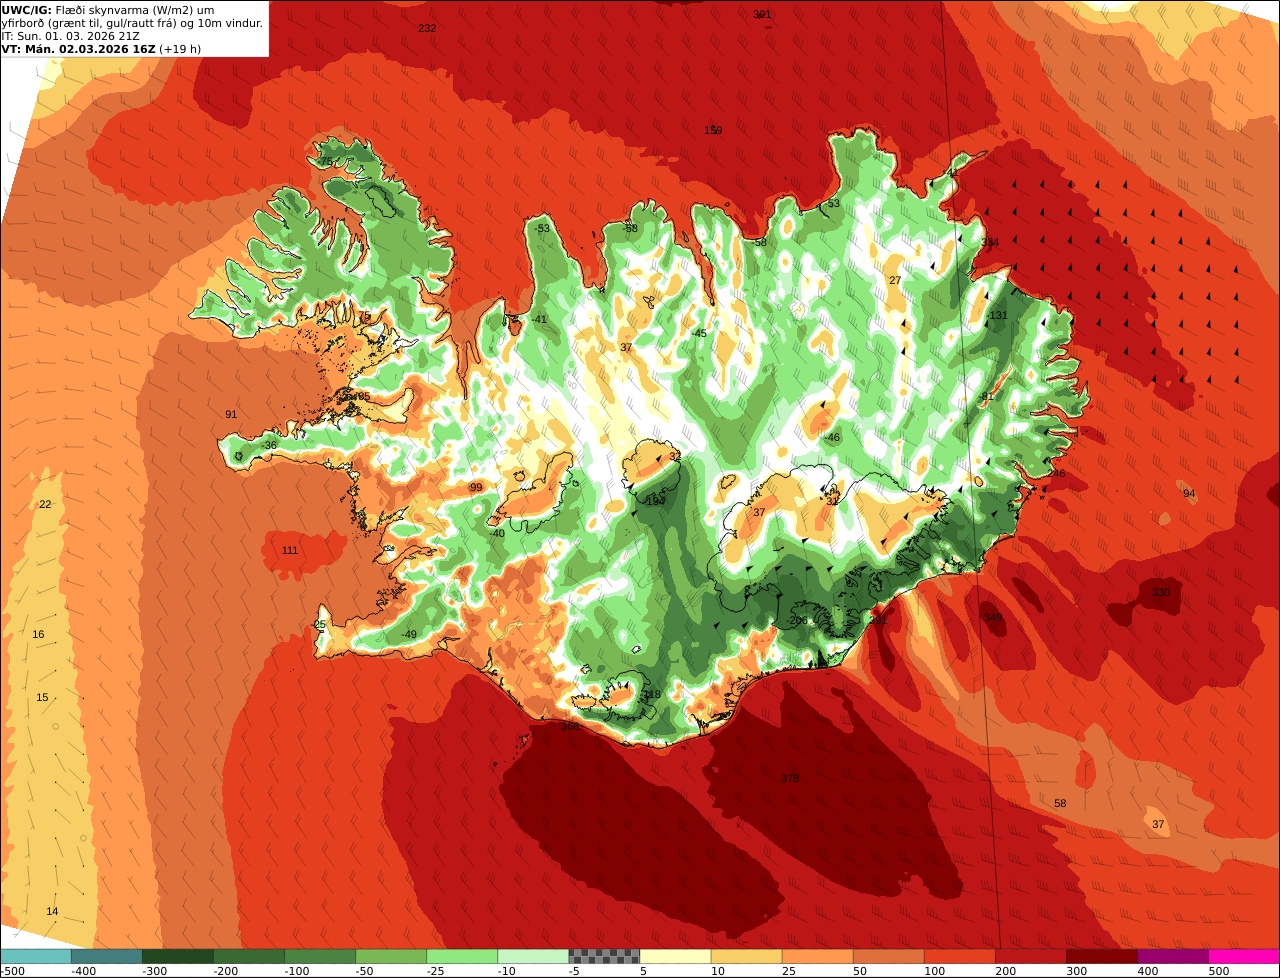Click the map value '-49' on the southwest peninsula
This screenshot has height=978, width=1280.
click(408, 634)
